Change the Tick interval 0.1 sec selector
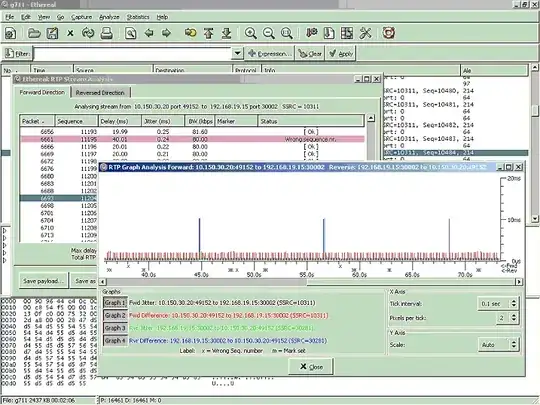This screenshot has width=540, height=405. click(x=498, y=303)
